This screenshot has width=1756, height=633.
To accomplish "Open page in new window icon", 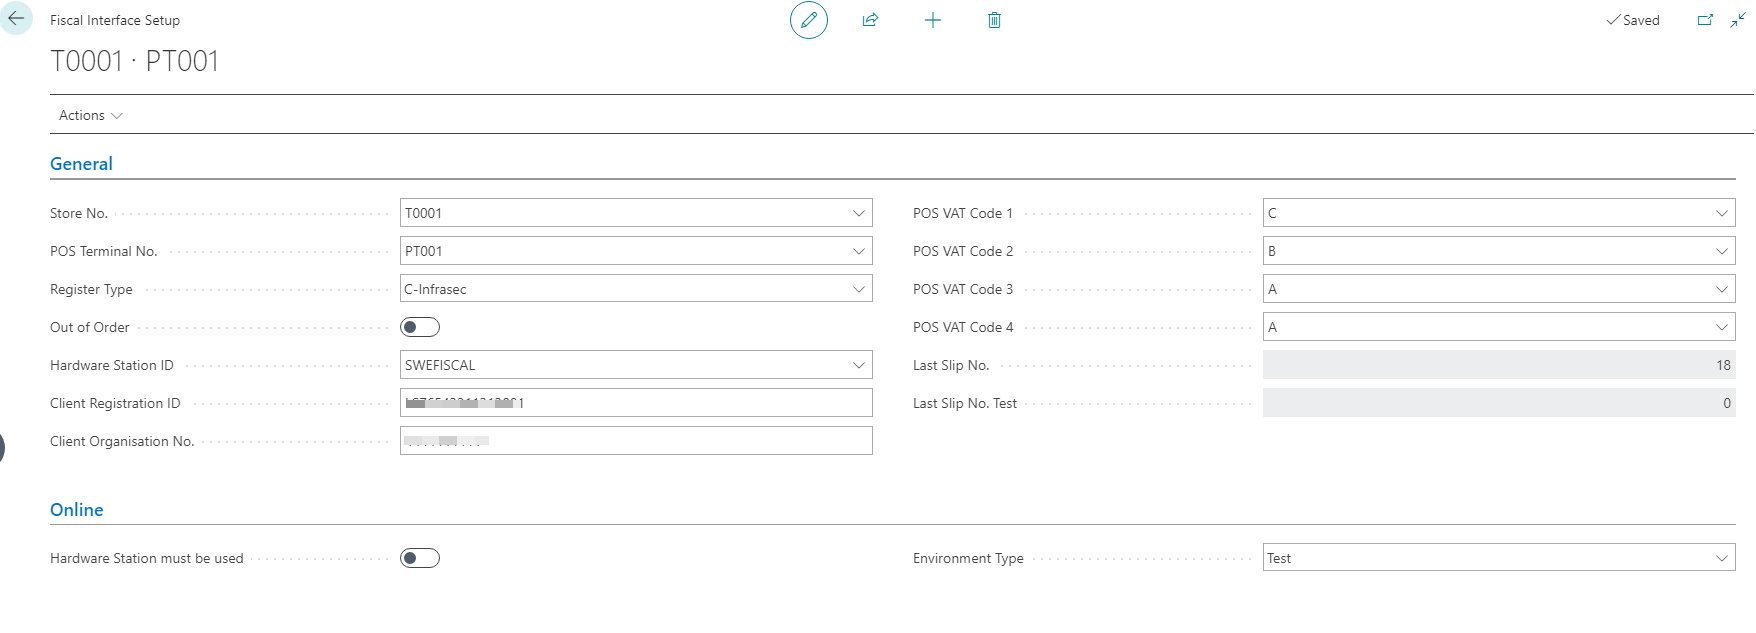I will tap(1705, 20).
